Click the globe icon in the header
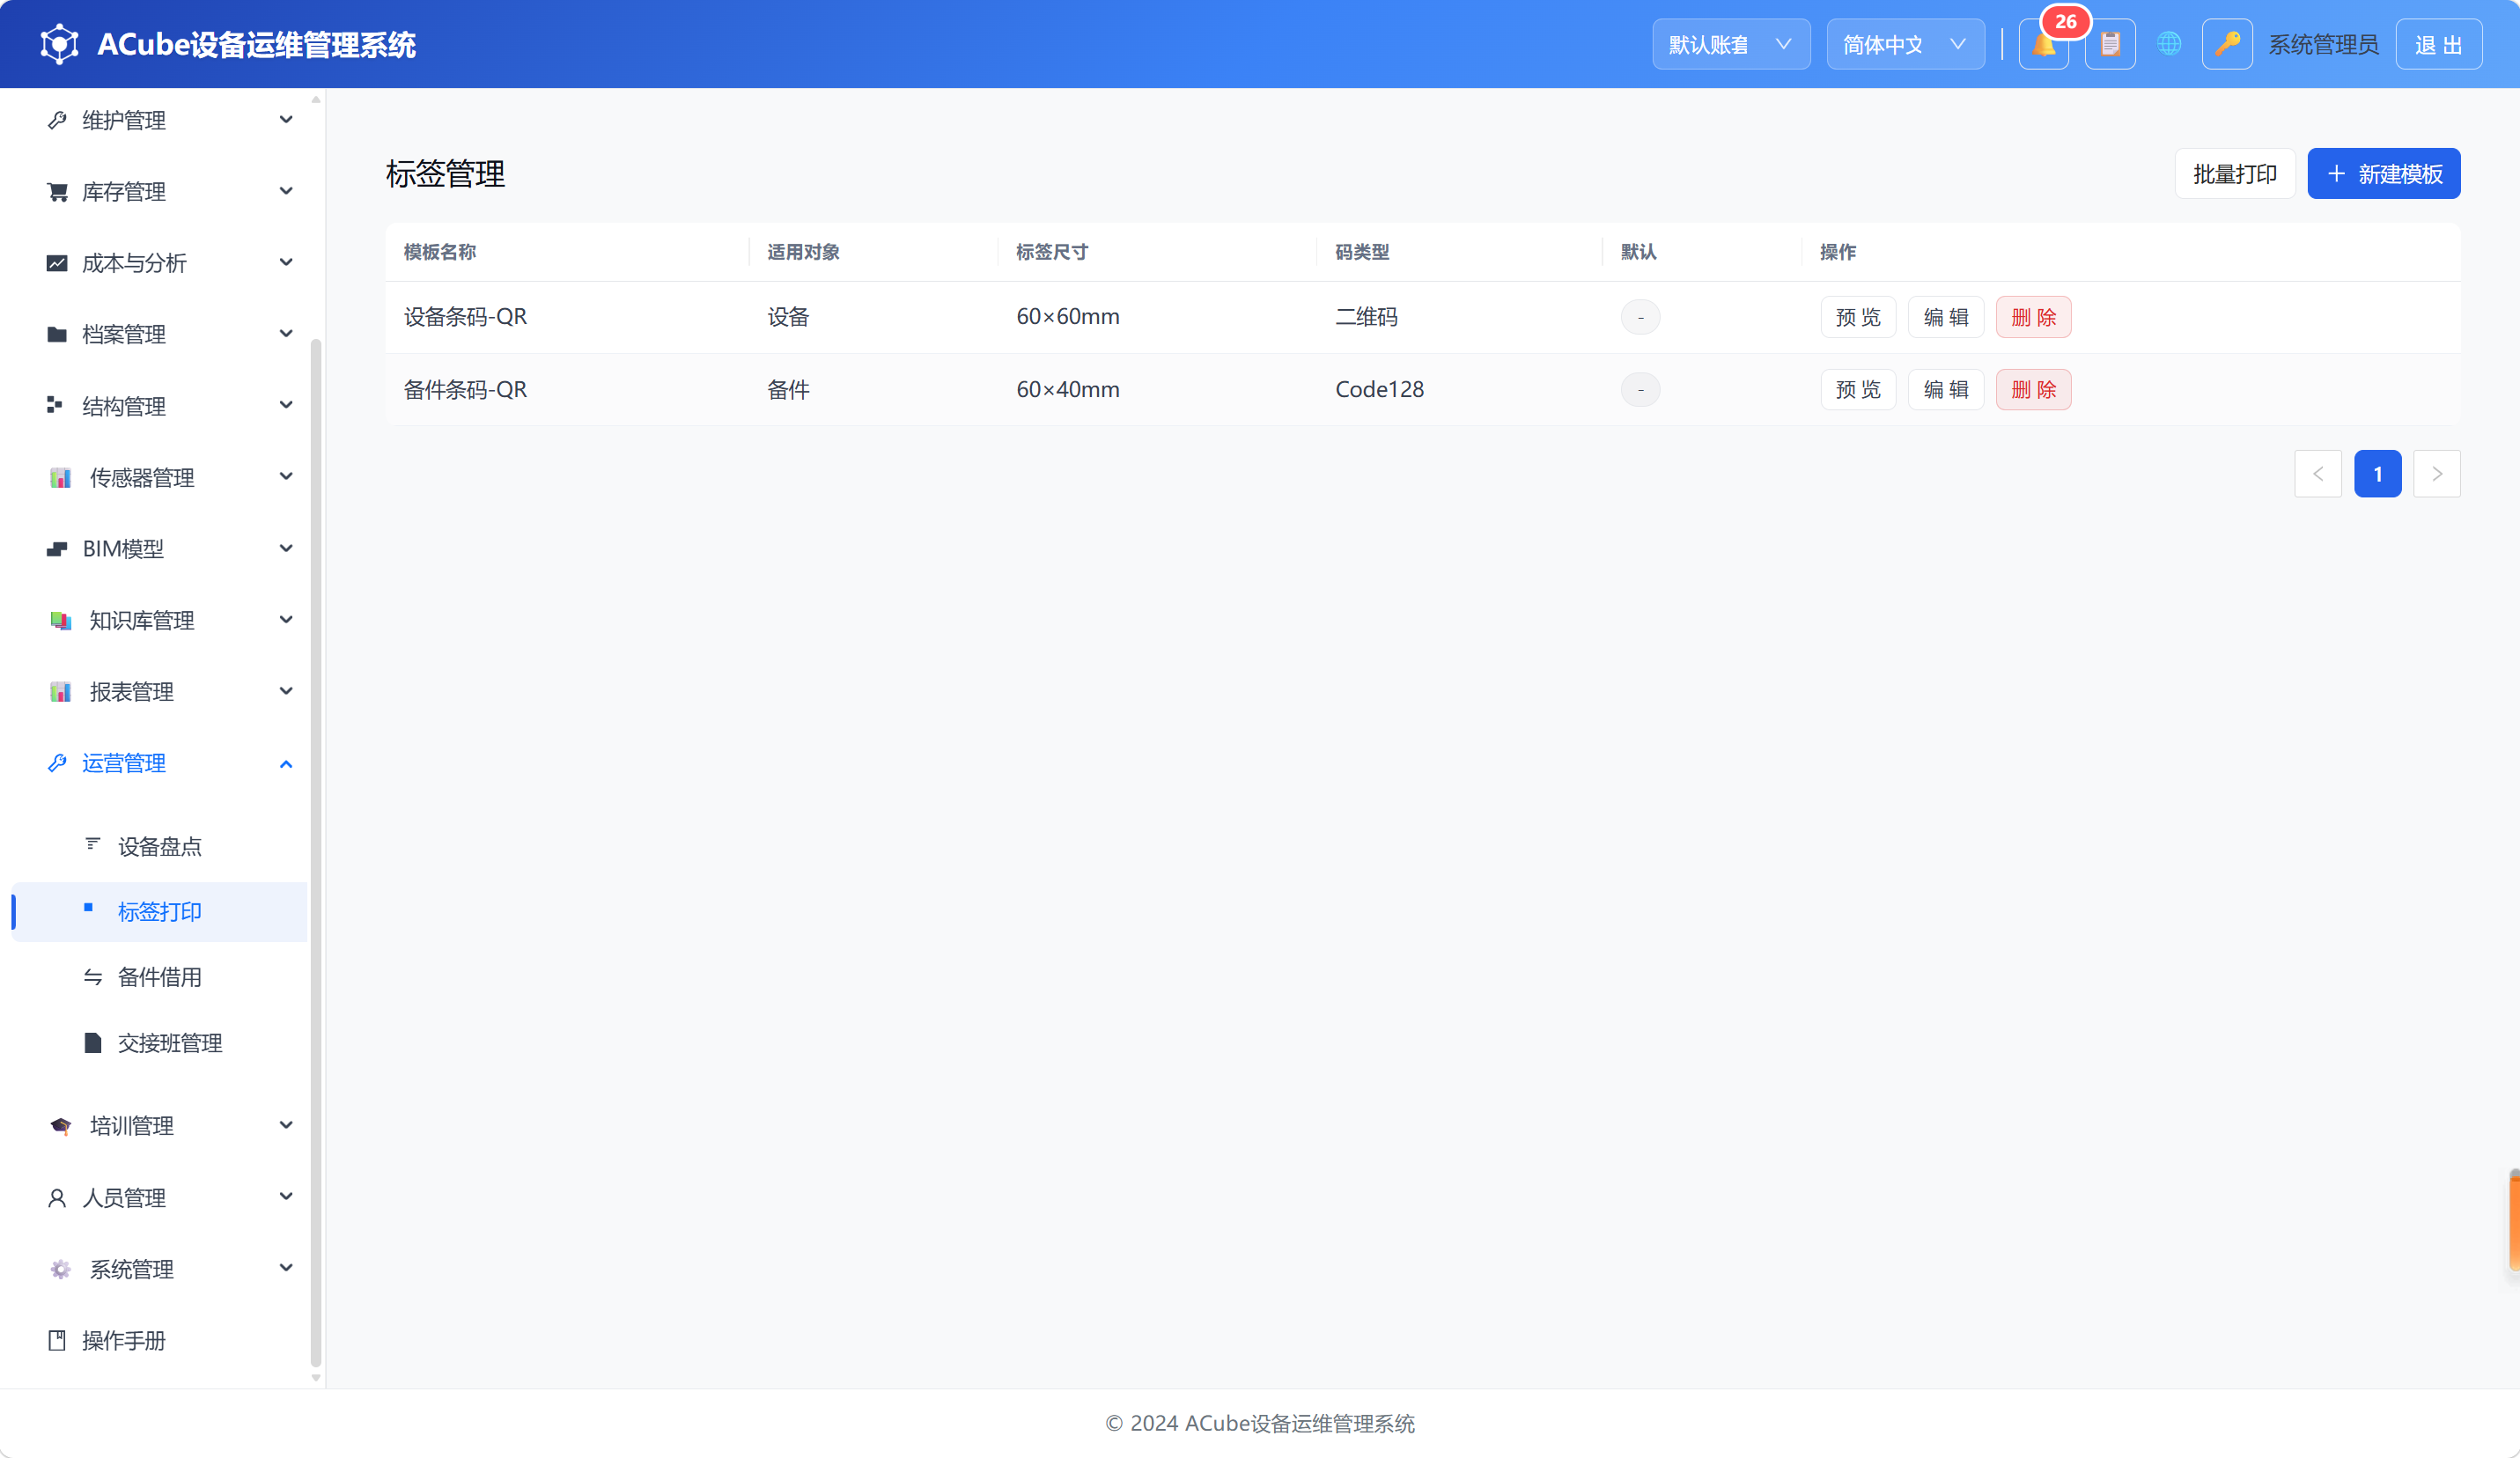The width and height of the screenshot is (2520, 1458). 2169,44
